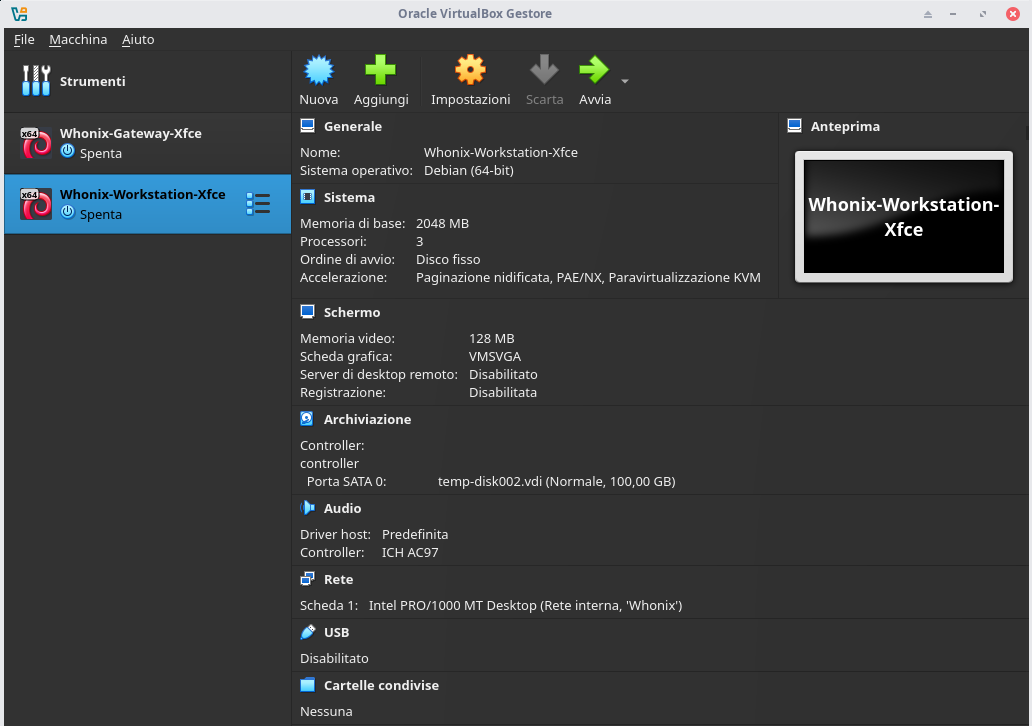Click the Archiviazione section heading
The image size is (1032, 726).
tap(367, 419)
